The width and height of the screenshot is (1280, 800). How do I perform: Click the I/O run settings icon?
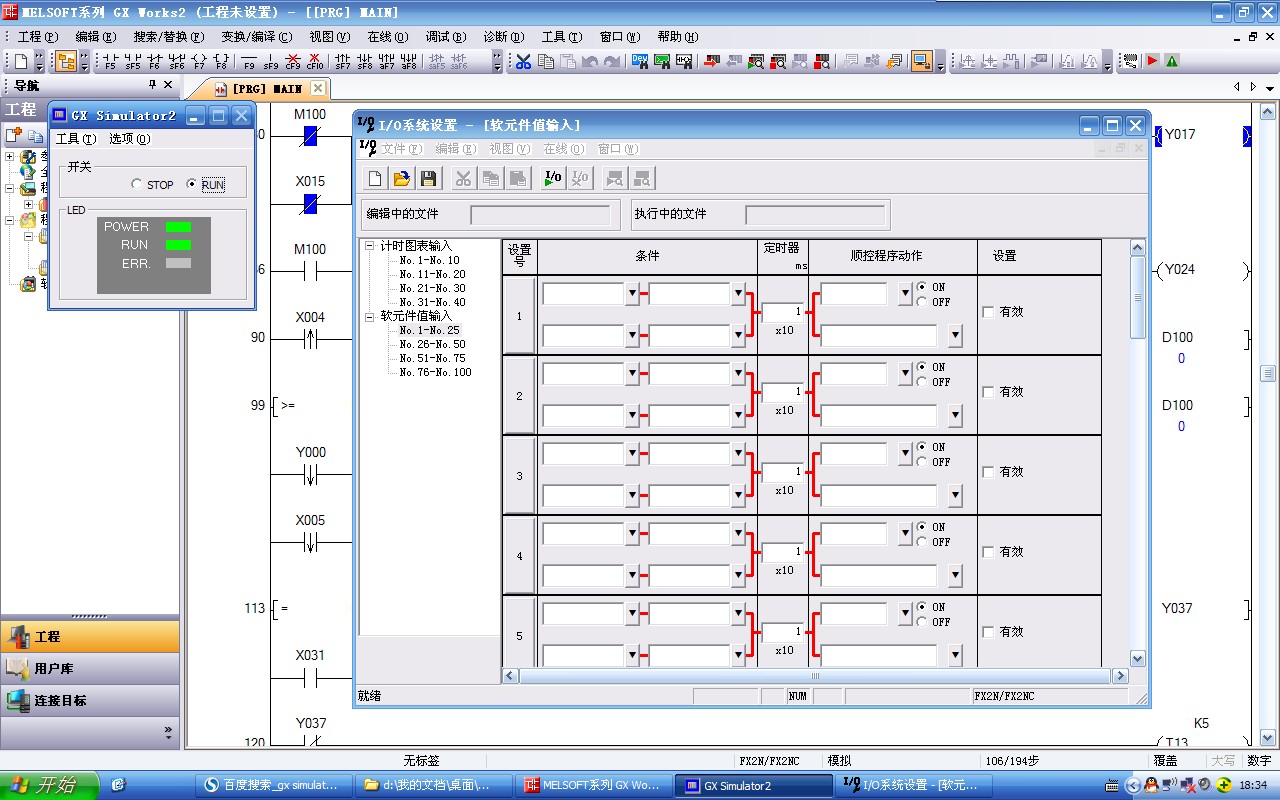coord(551,179)
